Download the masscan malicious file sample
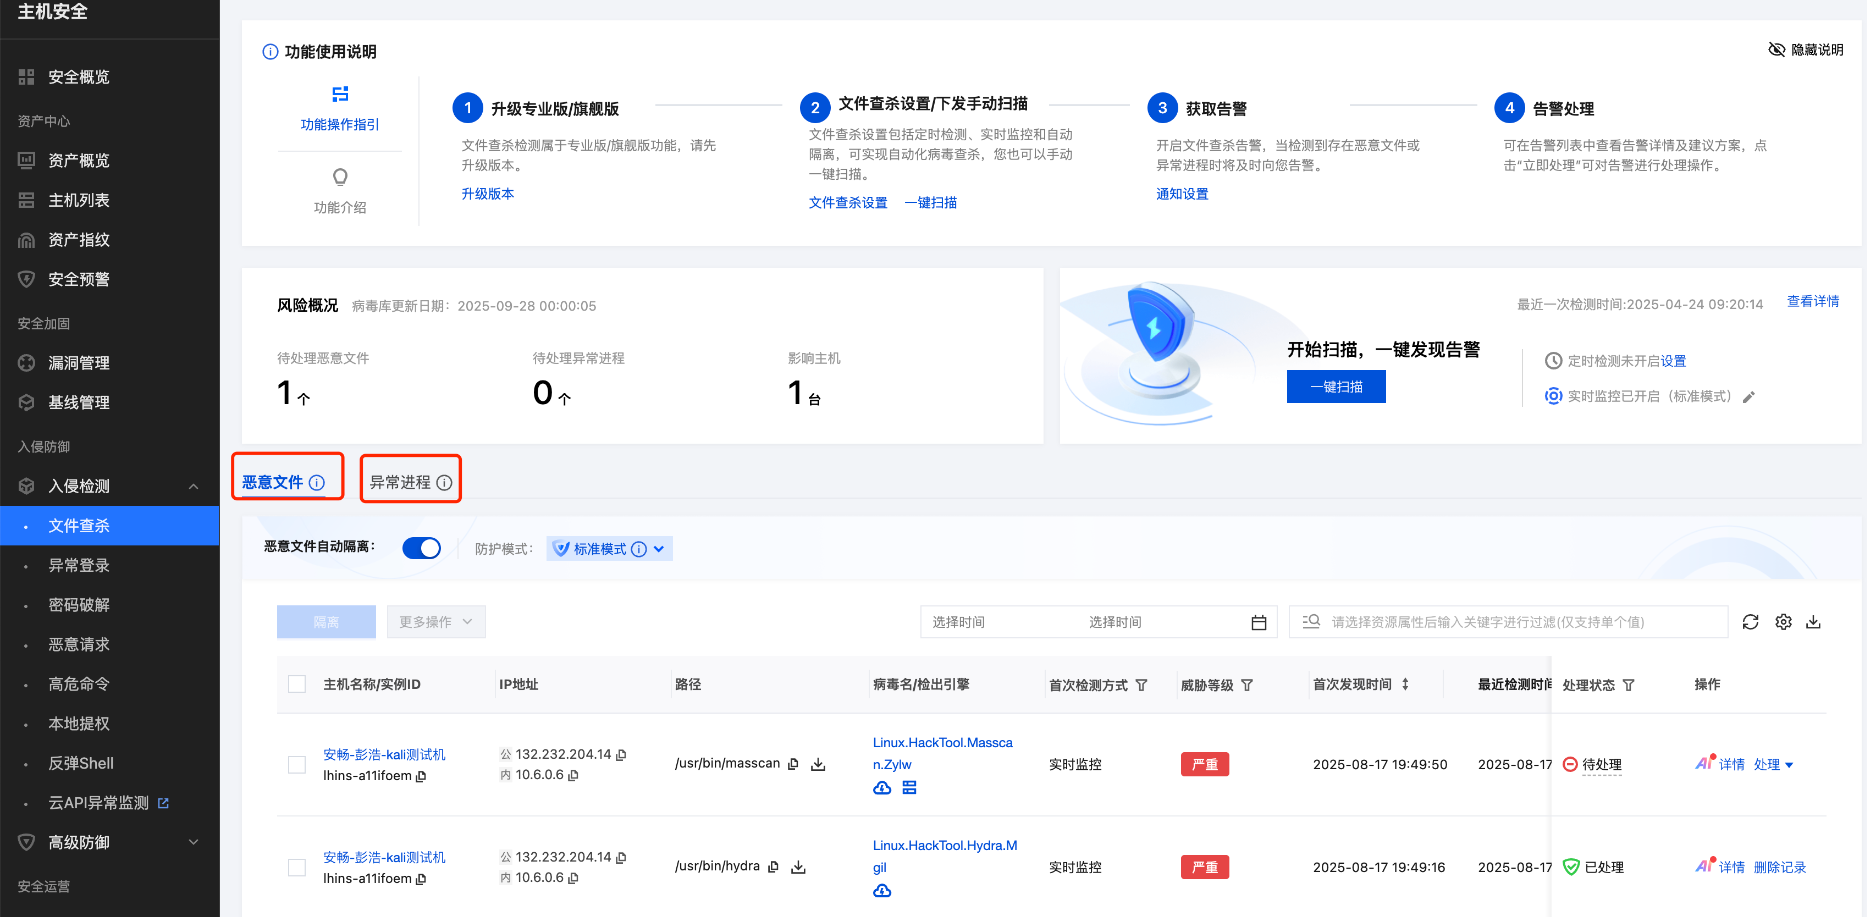This screenshot has height=917, width=1867. click(x=818, y=764)
